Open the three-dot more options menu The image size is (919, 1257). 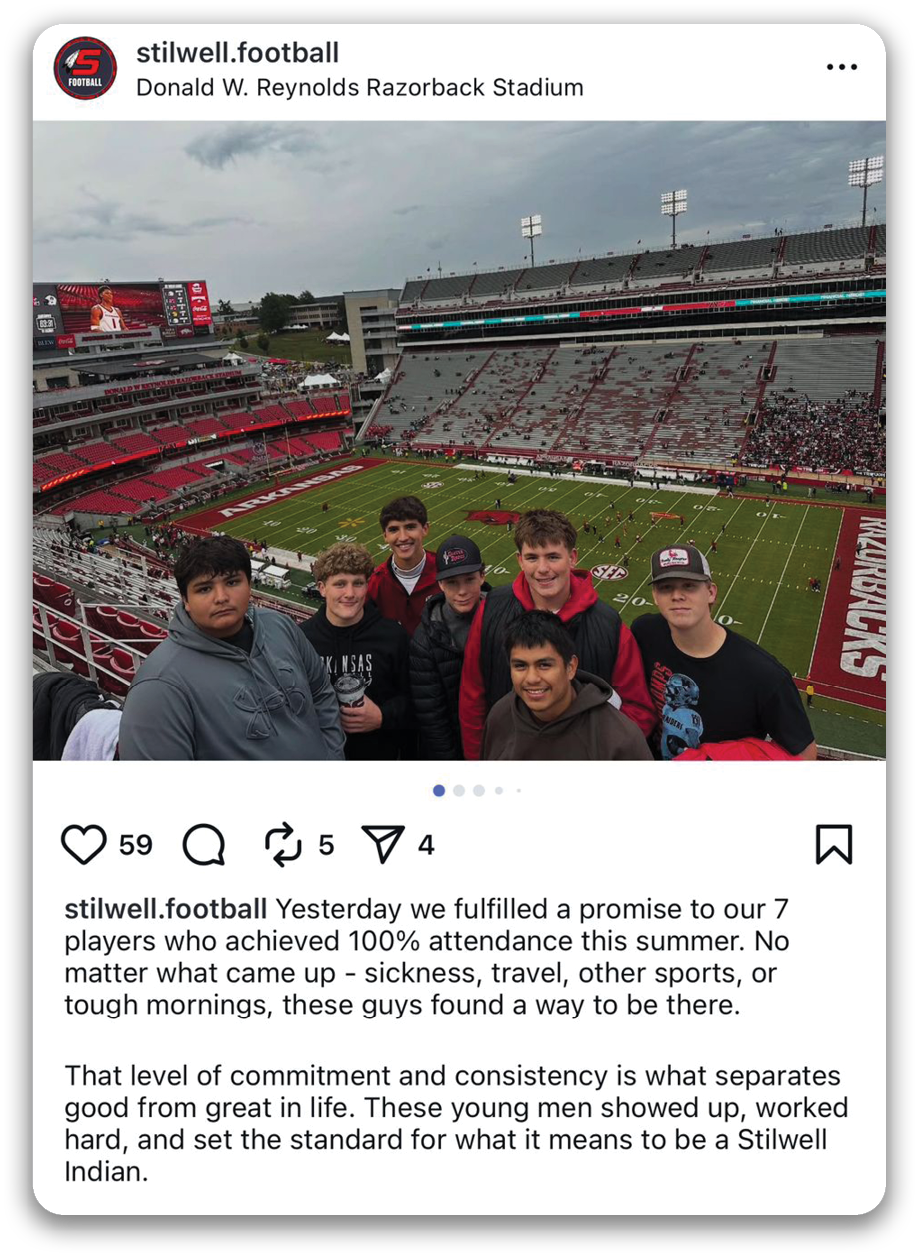coord(842,67)
